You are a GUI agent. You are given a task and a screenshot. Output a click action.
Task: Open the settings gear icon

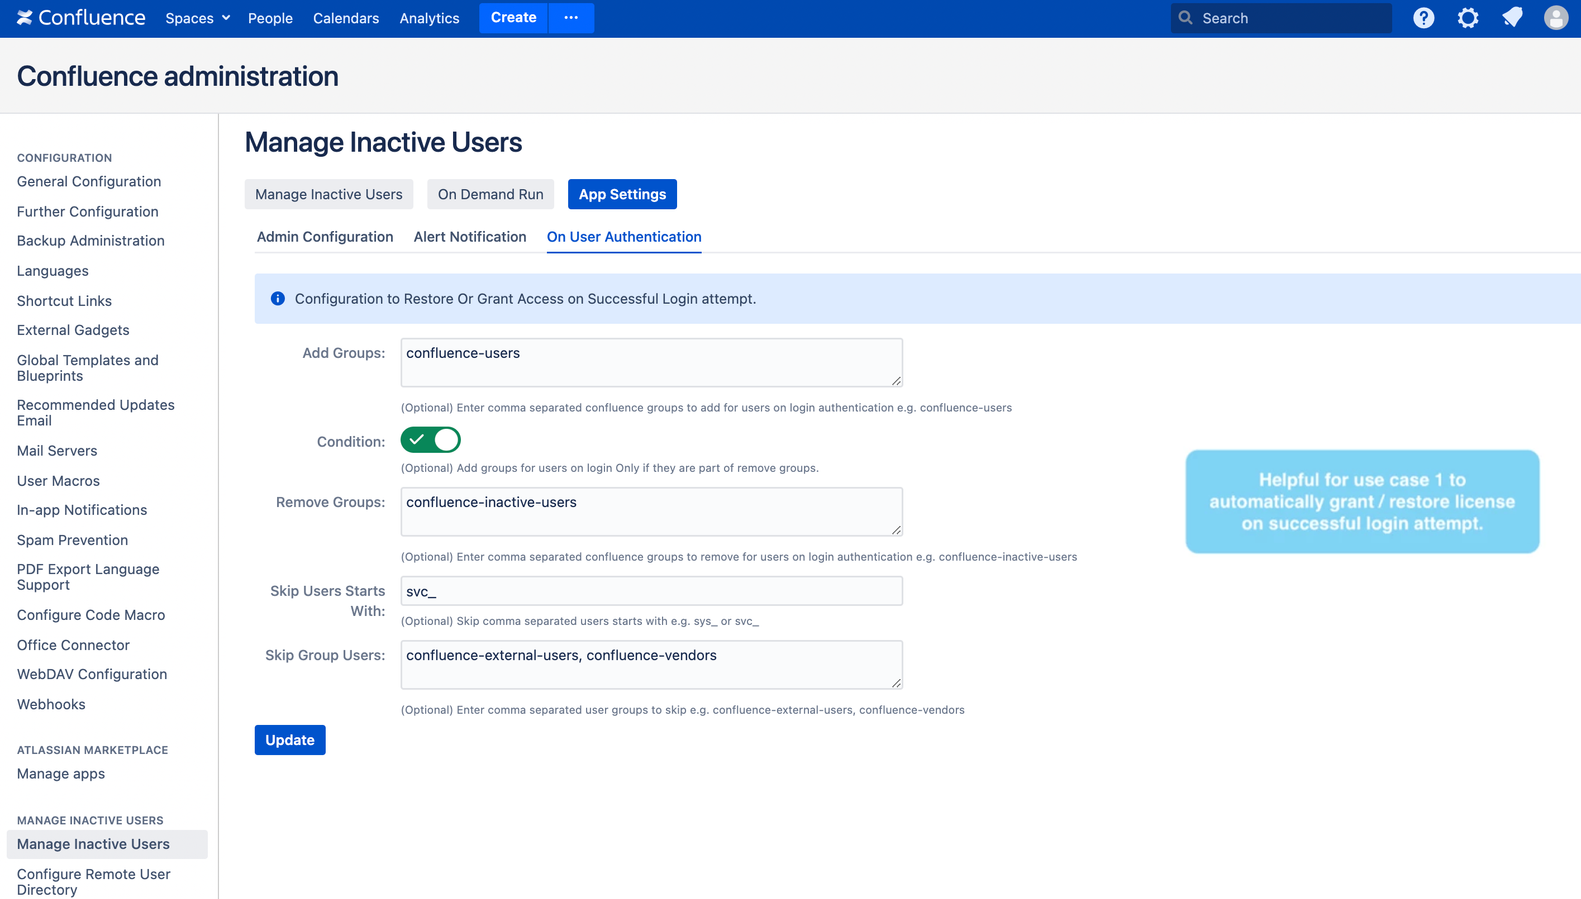pos(1468,18)
